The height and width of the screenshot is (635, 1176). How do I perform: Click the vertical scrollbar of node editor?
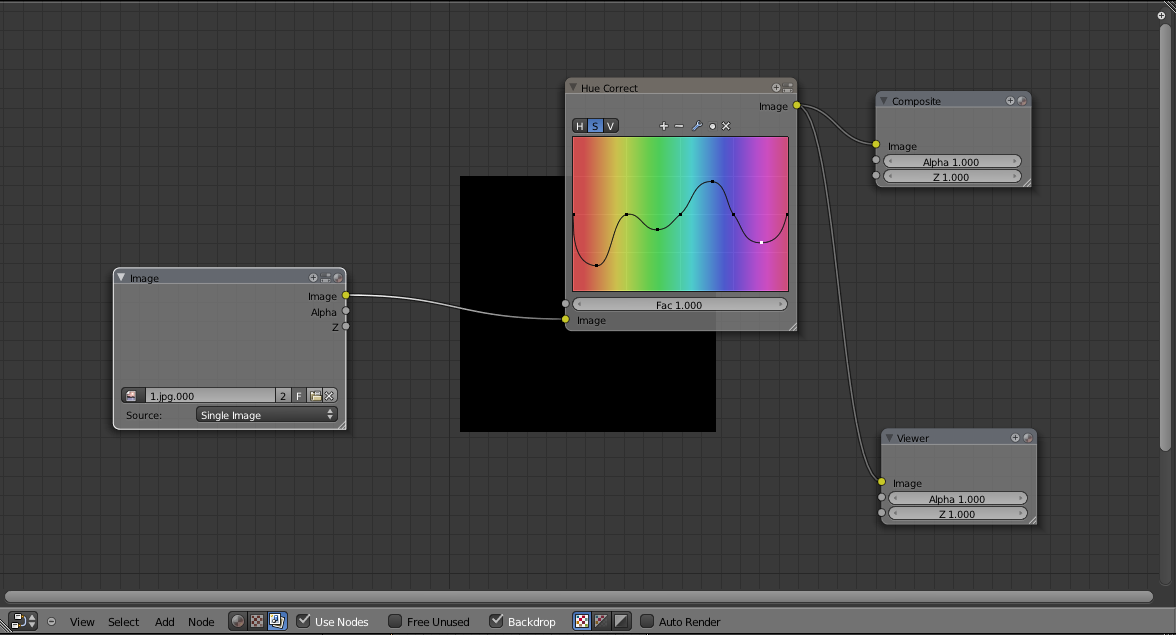[x=1165, y=237]
